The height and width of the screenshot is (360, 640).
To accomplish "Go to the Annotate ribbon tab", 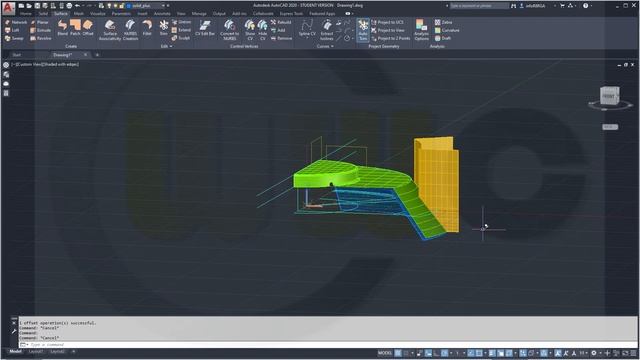I will tap(162, 13).
